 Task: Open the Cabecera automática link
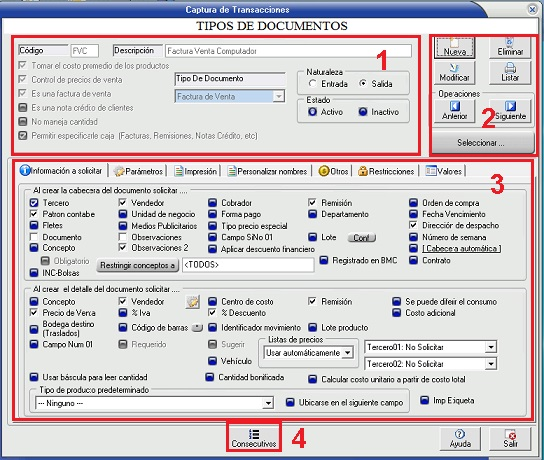(x=461, y=248)
